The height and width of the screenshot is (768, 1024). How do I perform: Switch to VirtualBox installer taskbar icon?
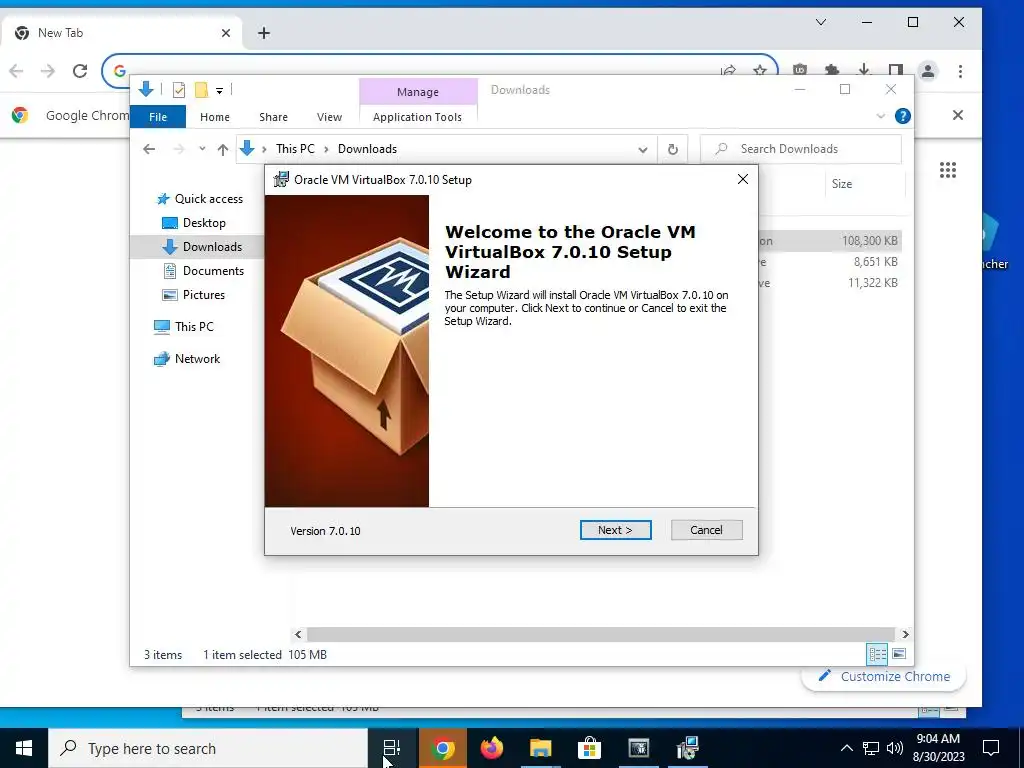(688, 748)
